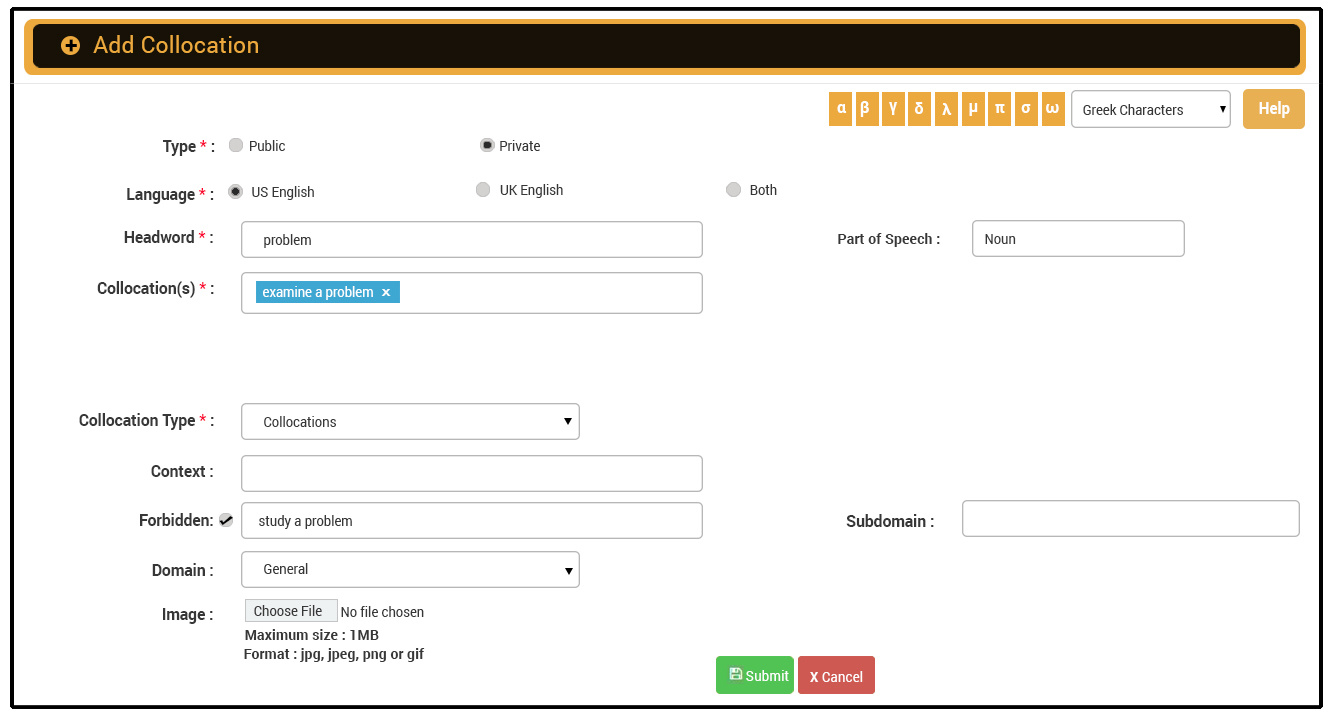Insert the gamma Greek character

(x=893, y=109)
